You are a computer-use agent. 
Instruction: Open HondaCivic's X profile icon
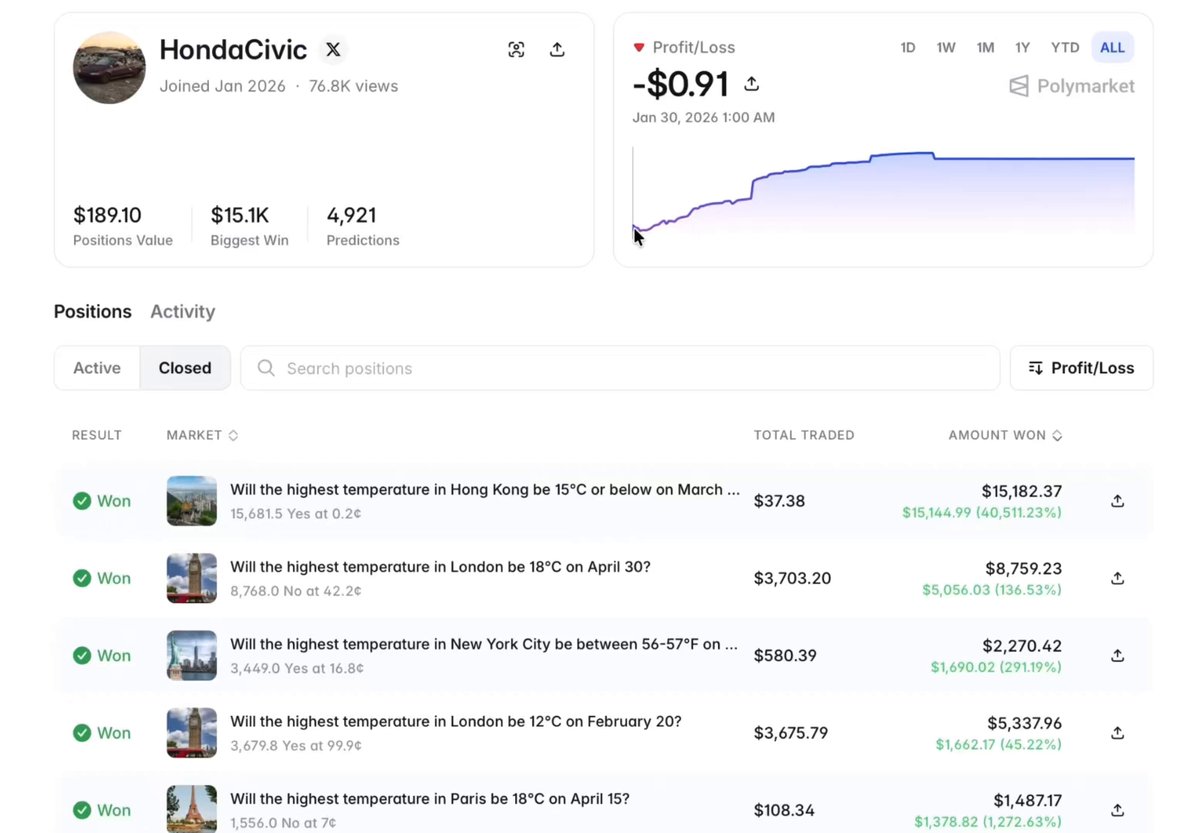click(x=333, y=50)
